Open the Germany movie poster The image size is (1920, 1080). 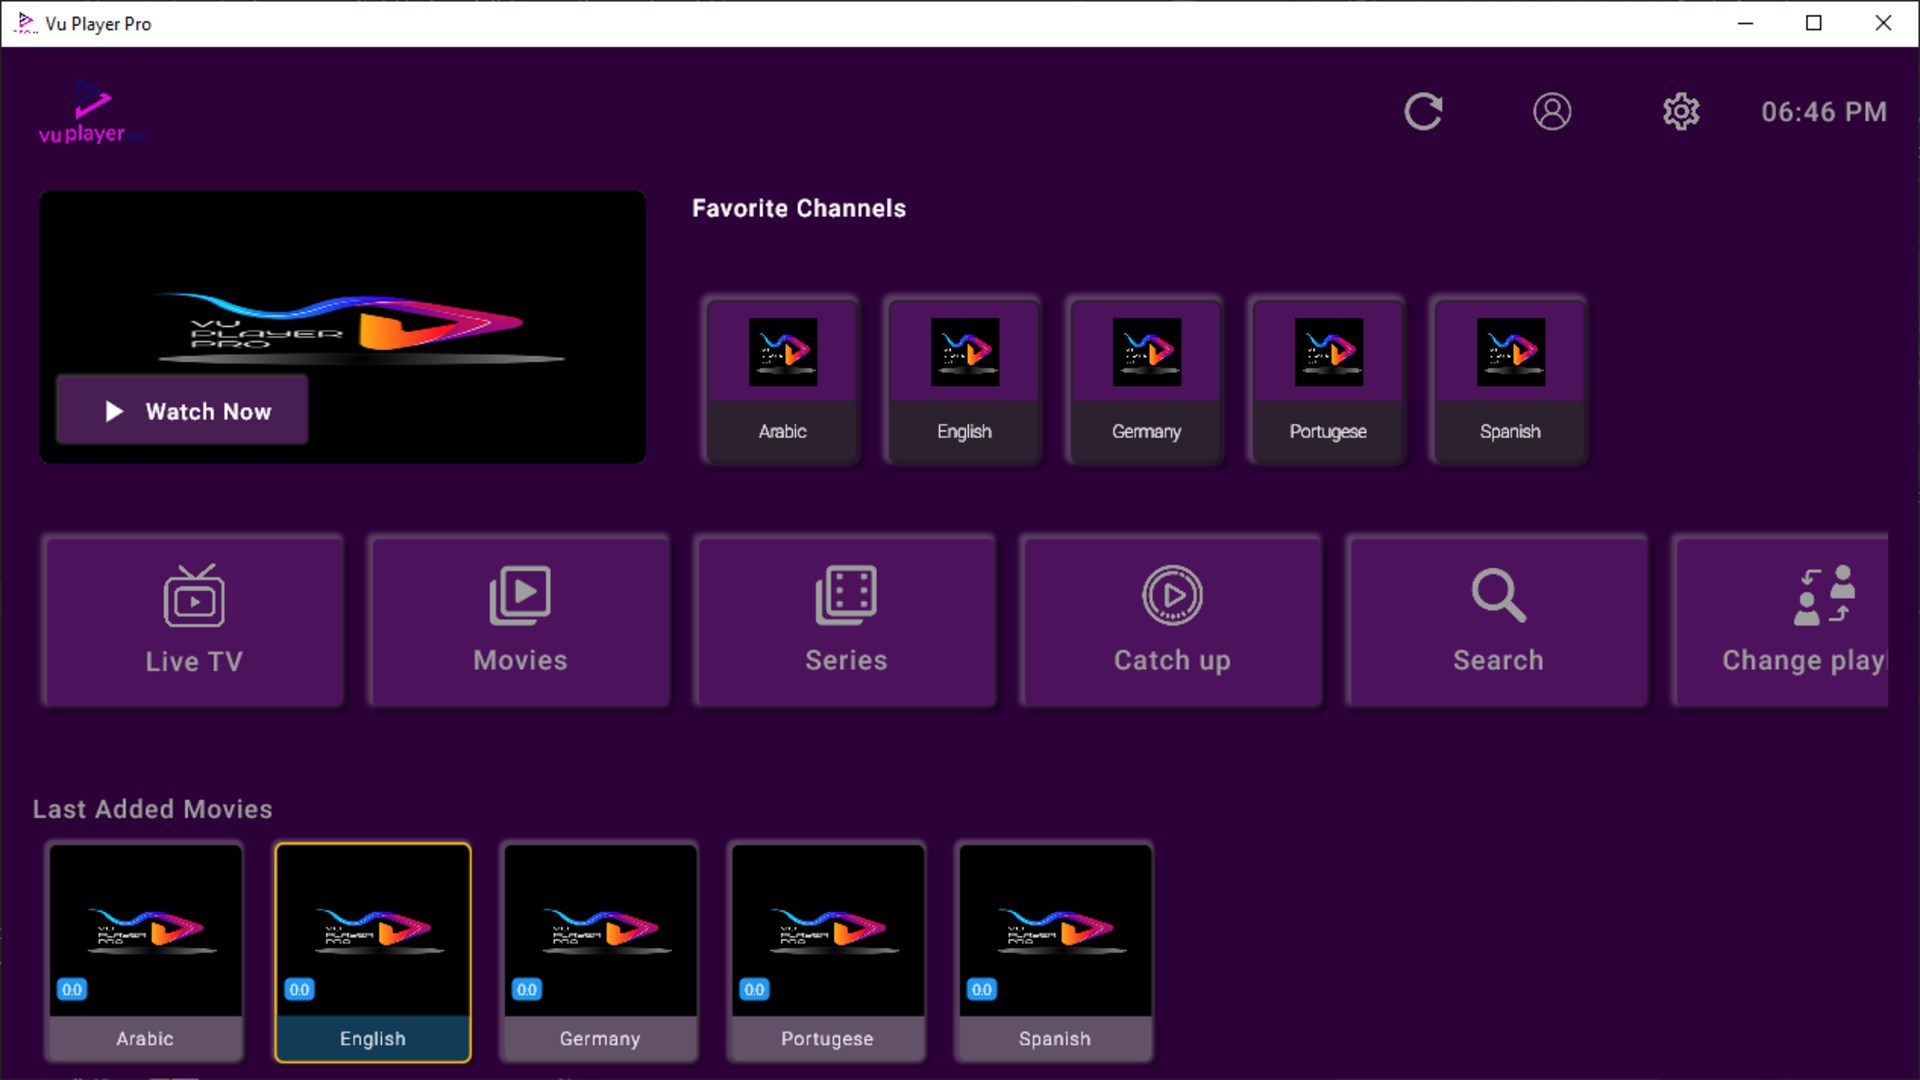600,950
